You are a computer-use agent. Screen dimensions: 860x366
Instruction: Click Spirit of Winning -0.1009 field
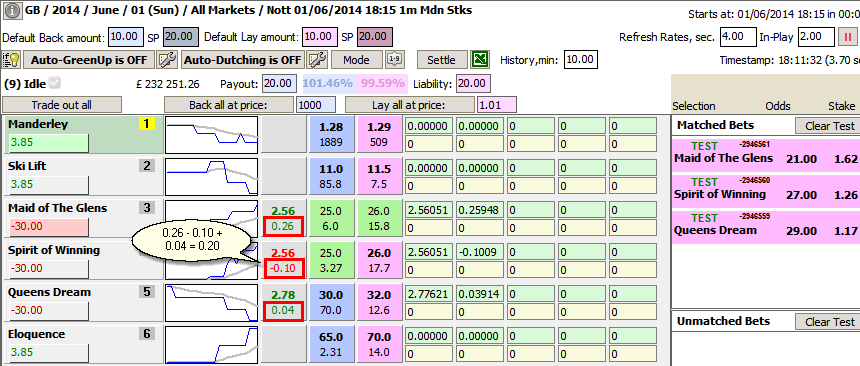479,252
